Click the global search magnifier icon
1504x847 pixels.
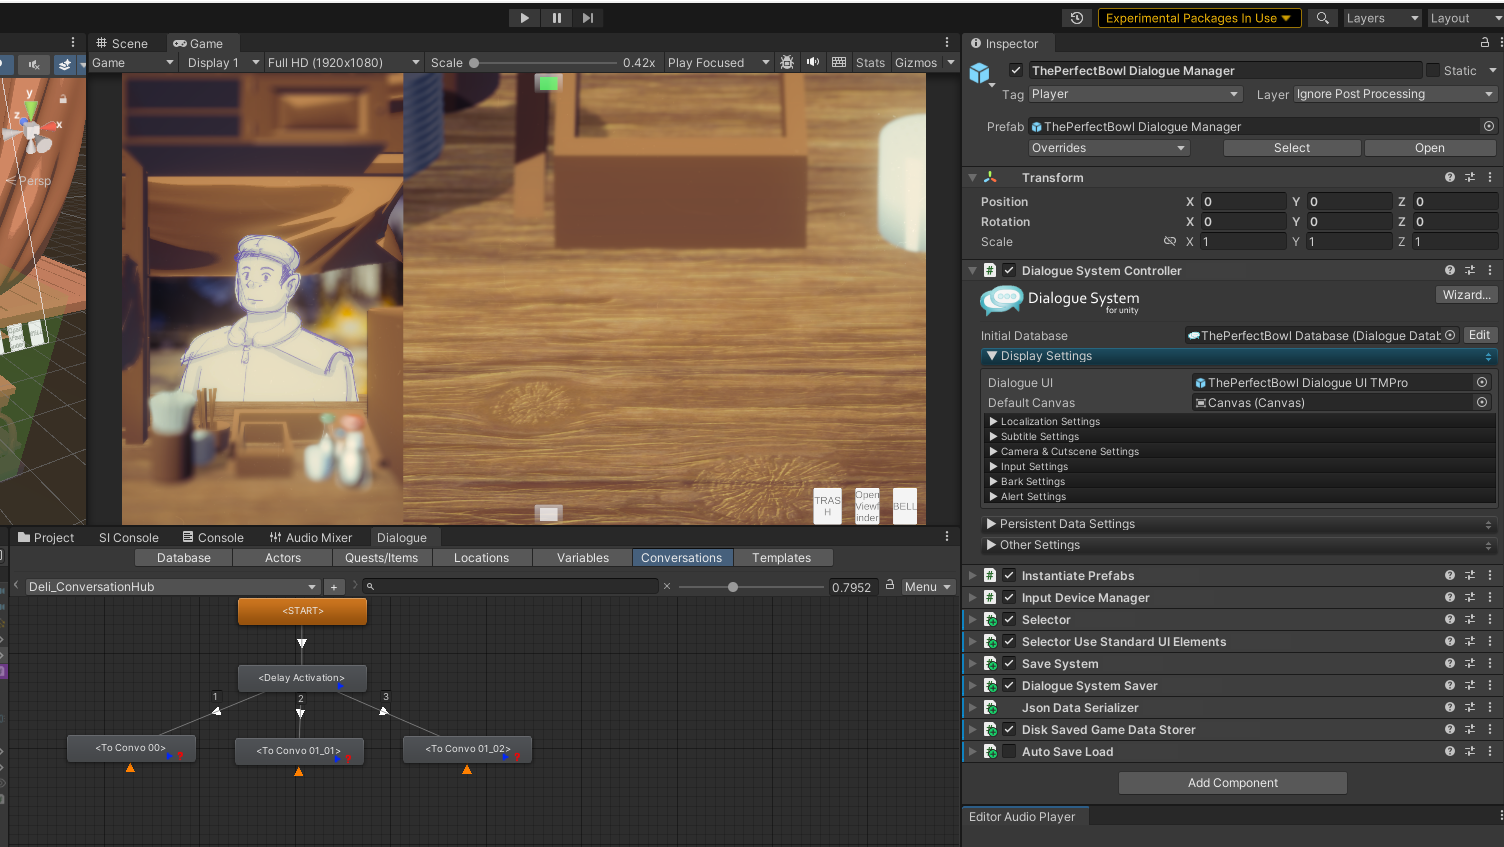point(1322,18)
